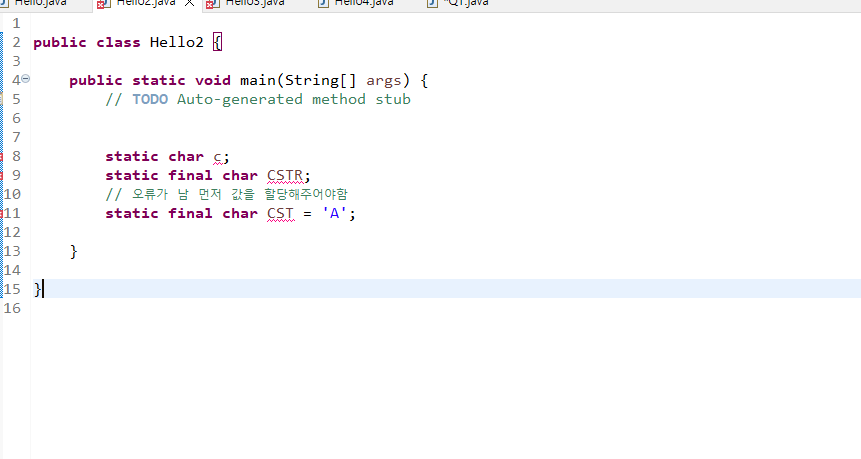Click the Korean comment on line 10
Image resolution: width=861 pixels, height=459 pixels.
tap(226, 194)
